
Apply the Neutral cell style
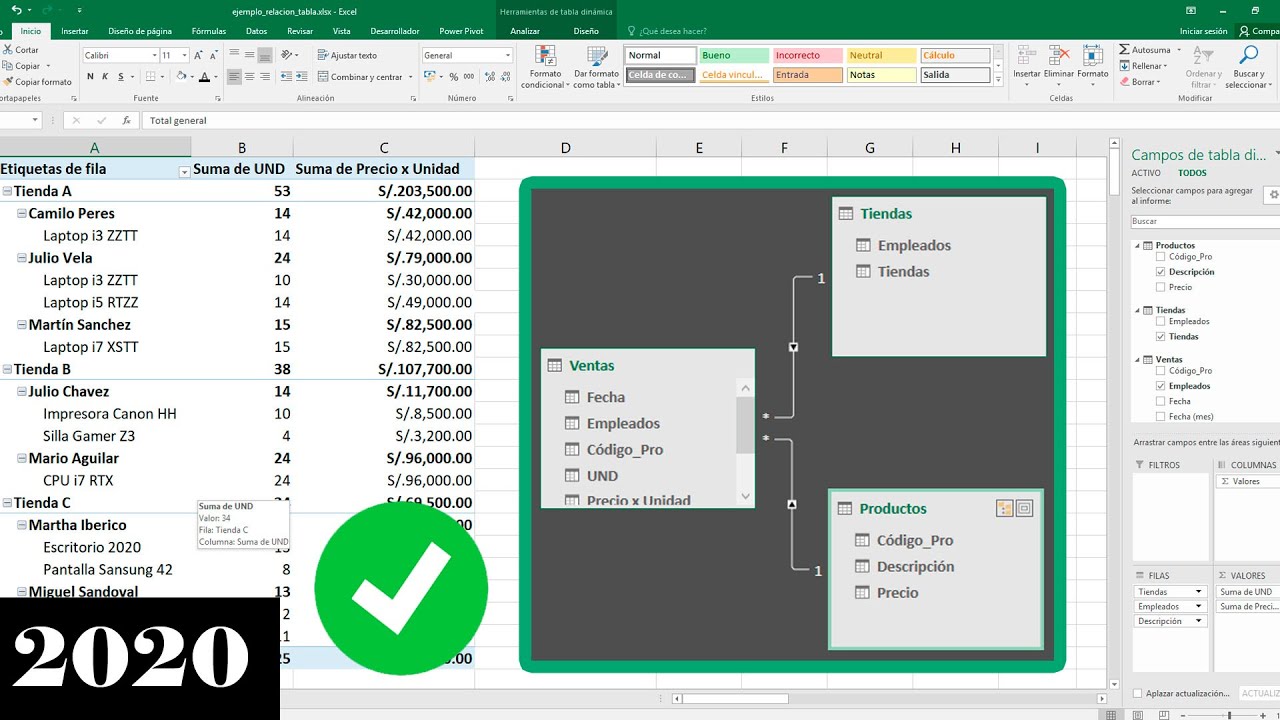pos(881,55)
